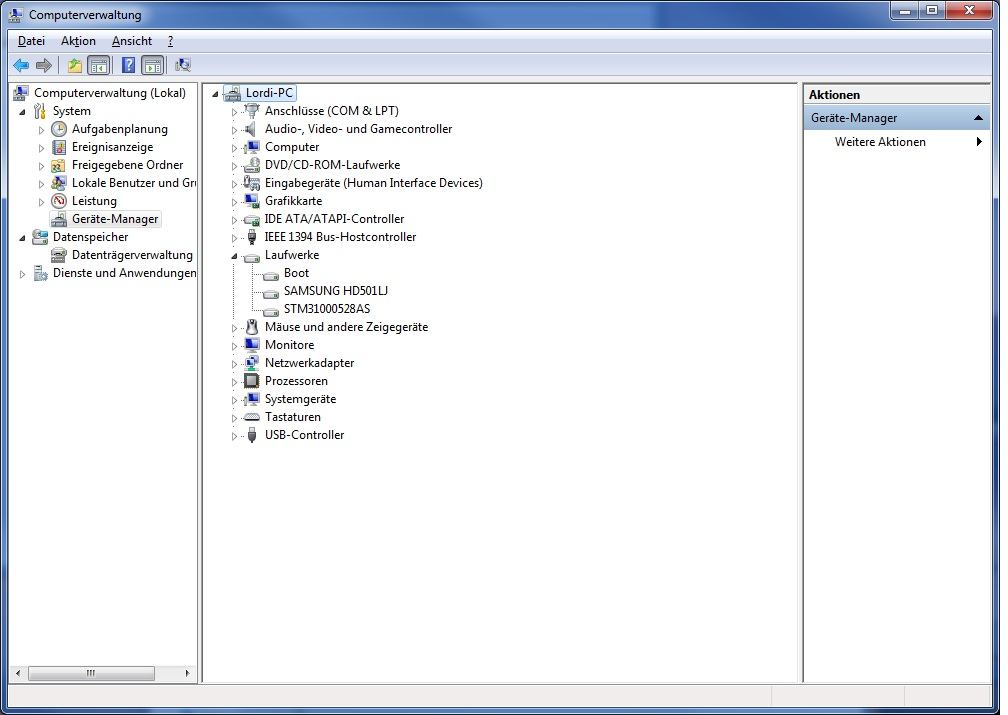1008x715 pixels.
Task: Minimize the Computerverwaltung window
Action: (906, 10)
